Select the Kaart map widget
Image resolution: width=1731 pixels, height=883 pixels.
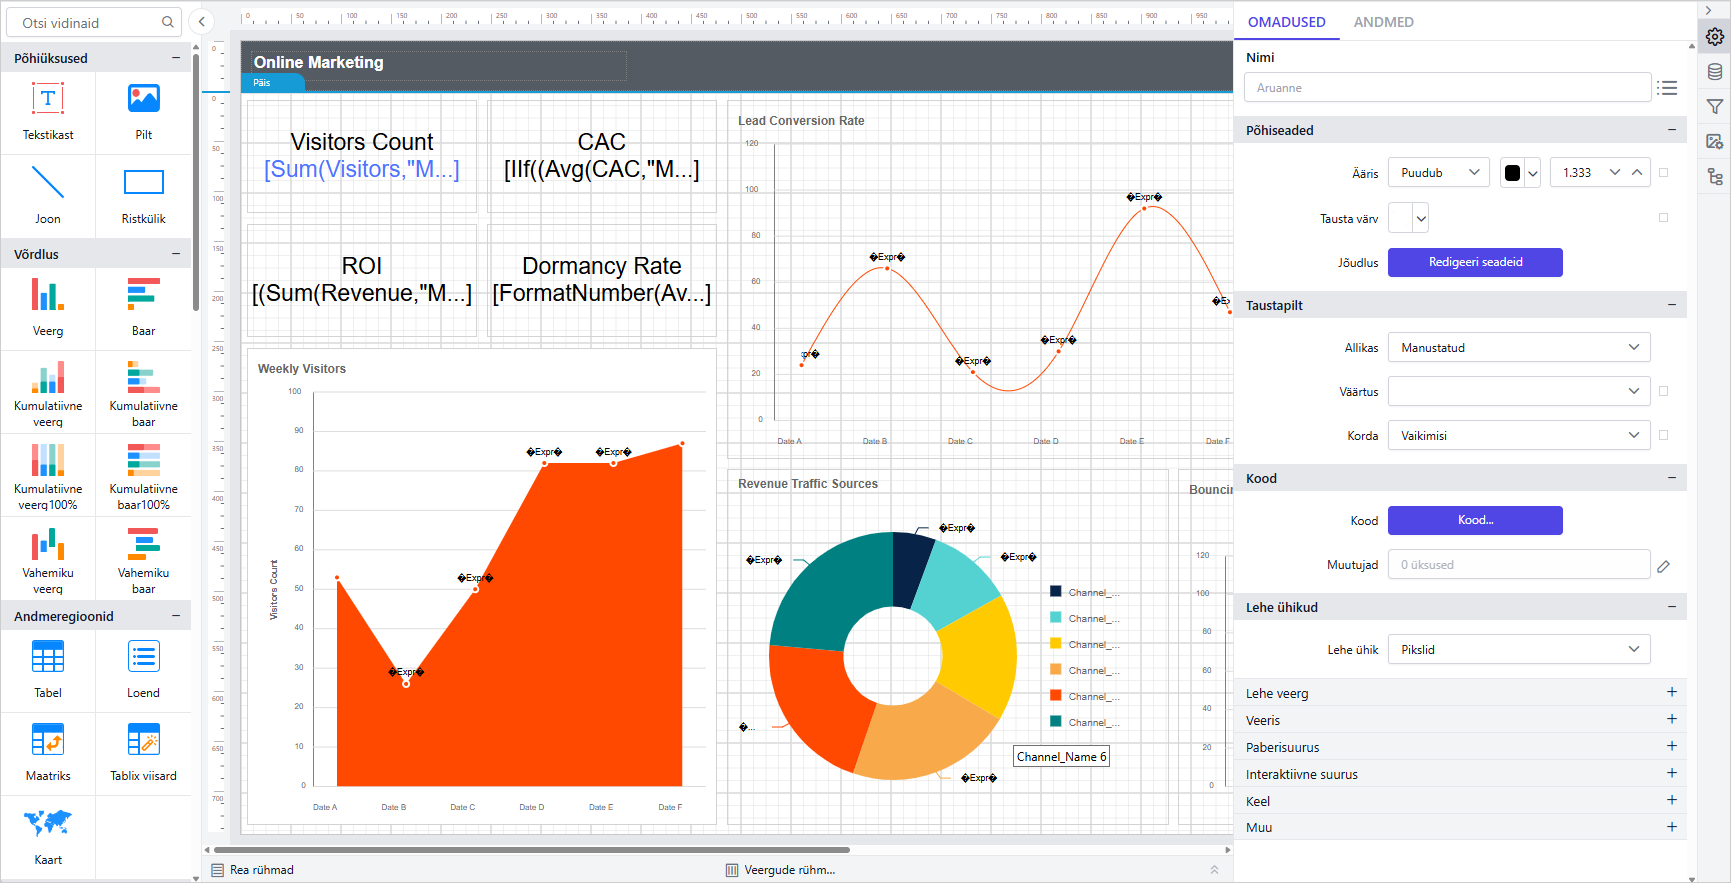coord(48,837)
